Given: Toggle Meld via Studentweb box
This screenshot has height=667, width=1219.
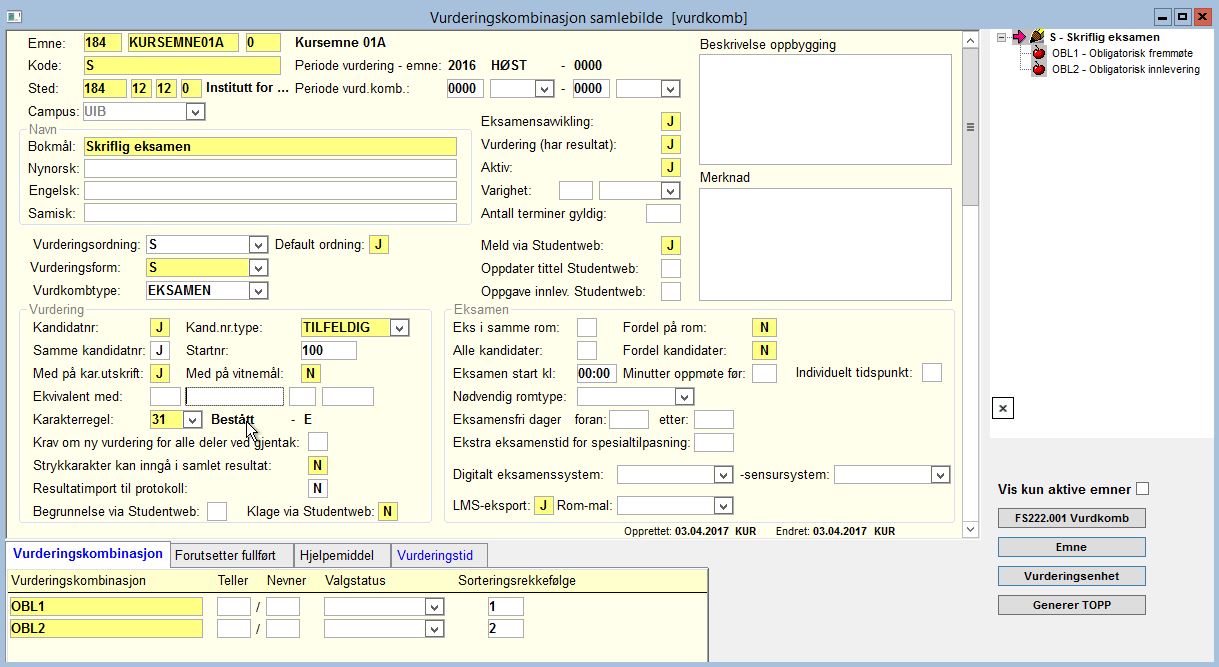Looking at the screenshot, I should coord(671,245).
